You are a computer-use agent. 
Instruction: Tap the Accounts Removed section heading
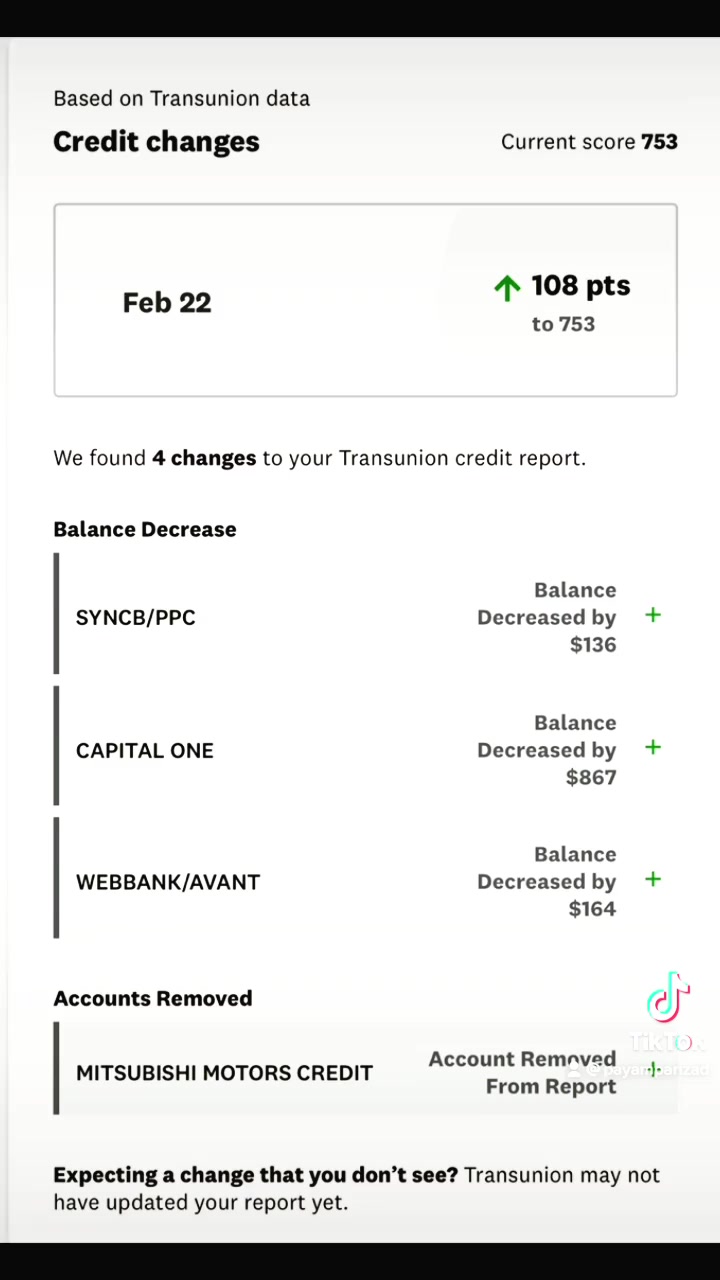pyautogui.click(x=153, y=998)
